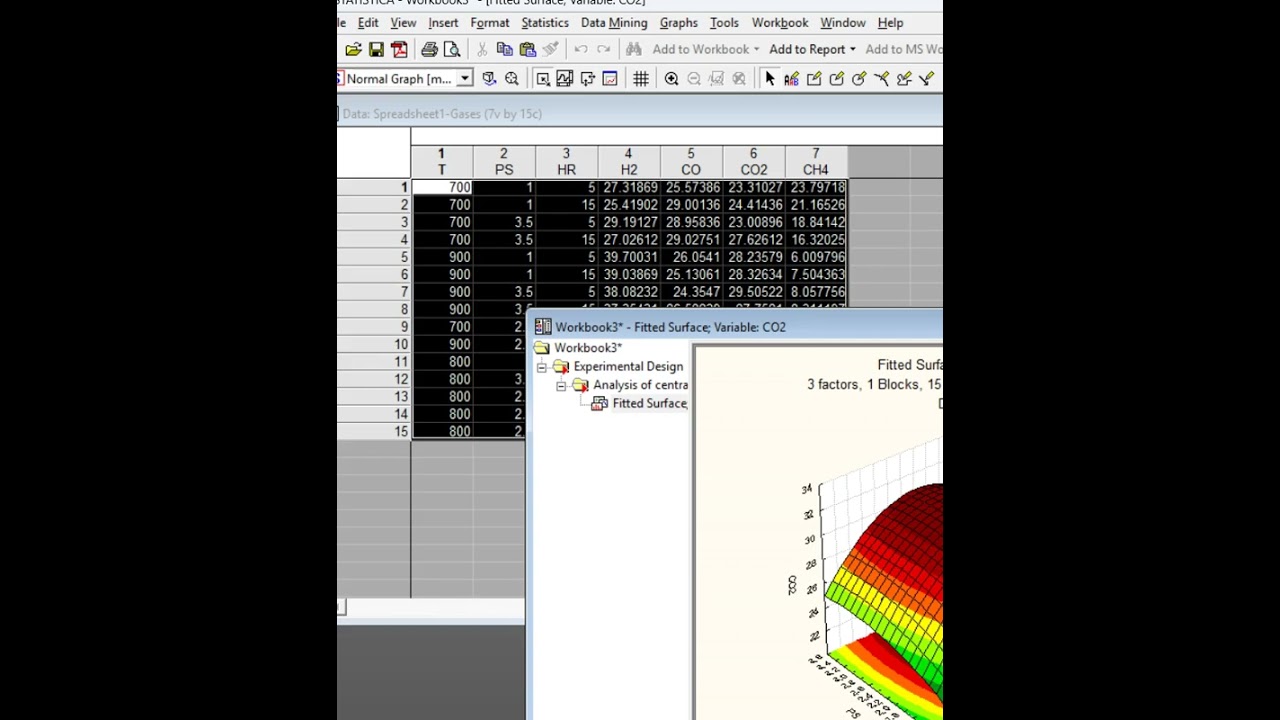Click the Cut scissors icon
Image resolution: width=1280 pixels, height=720 pixels.
coord(482,49)
